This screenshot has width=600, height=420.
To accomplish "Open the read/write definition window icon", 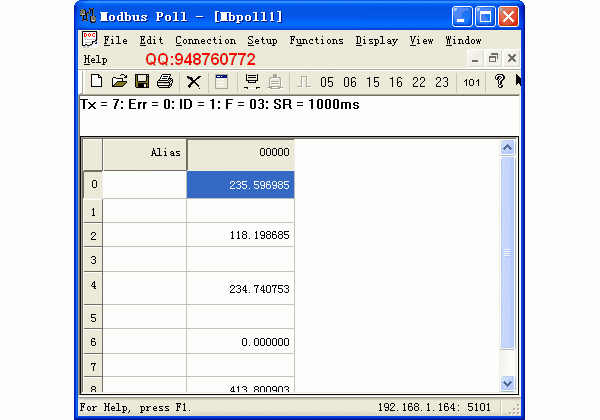I will coord(221,82).
